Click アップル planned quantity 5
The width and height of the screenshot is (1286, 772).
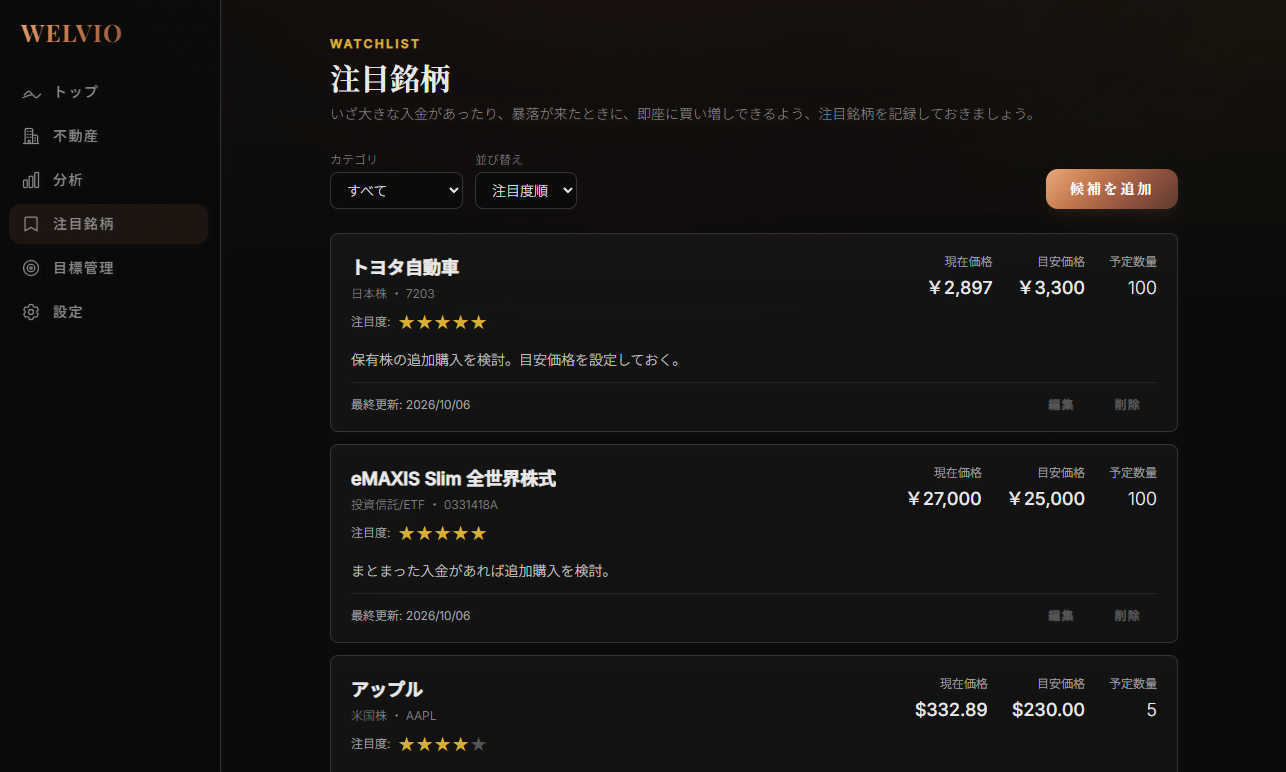[x=1151, y=710]
